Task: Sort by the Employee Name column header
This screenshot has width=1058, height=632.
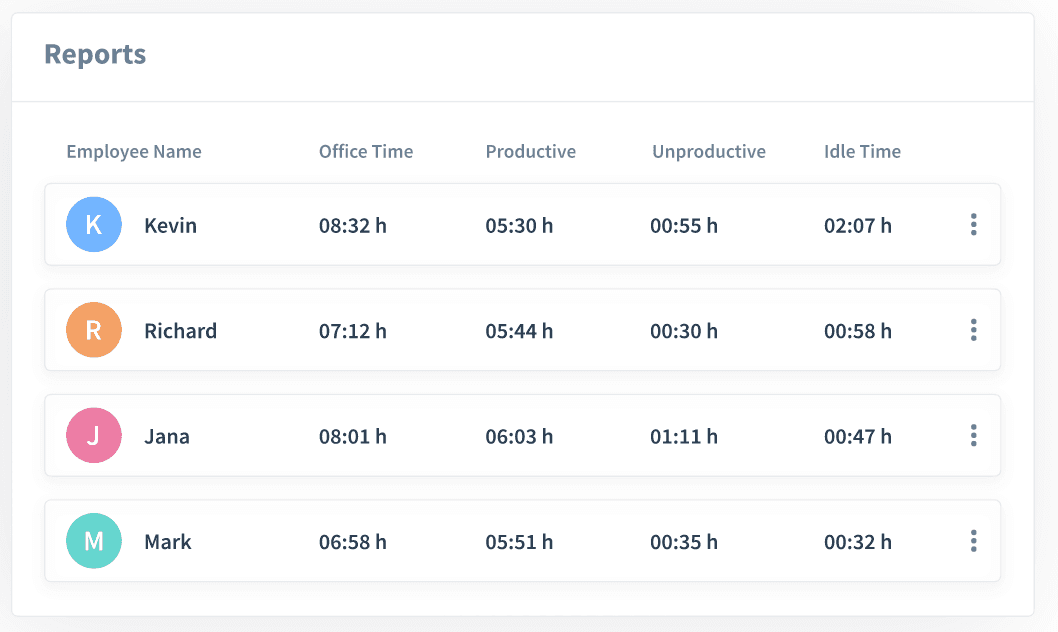Action: coord(134,152)
